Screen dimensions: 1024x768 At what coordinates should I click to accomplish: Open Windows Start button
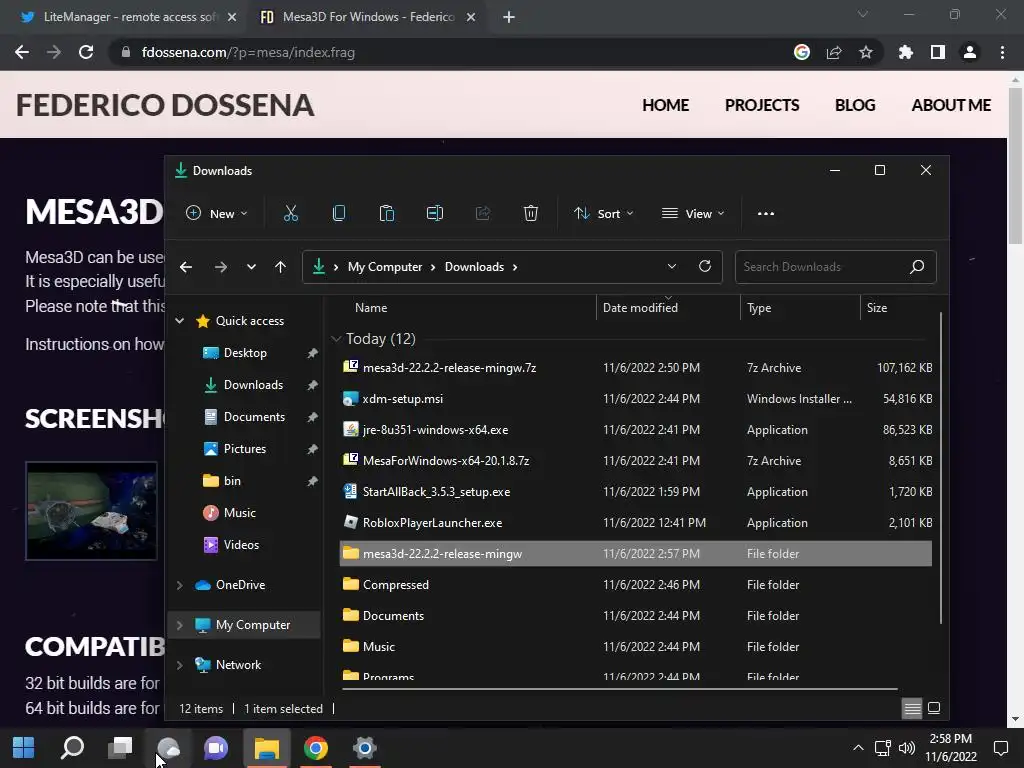pos(24,748)
